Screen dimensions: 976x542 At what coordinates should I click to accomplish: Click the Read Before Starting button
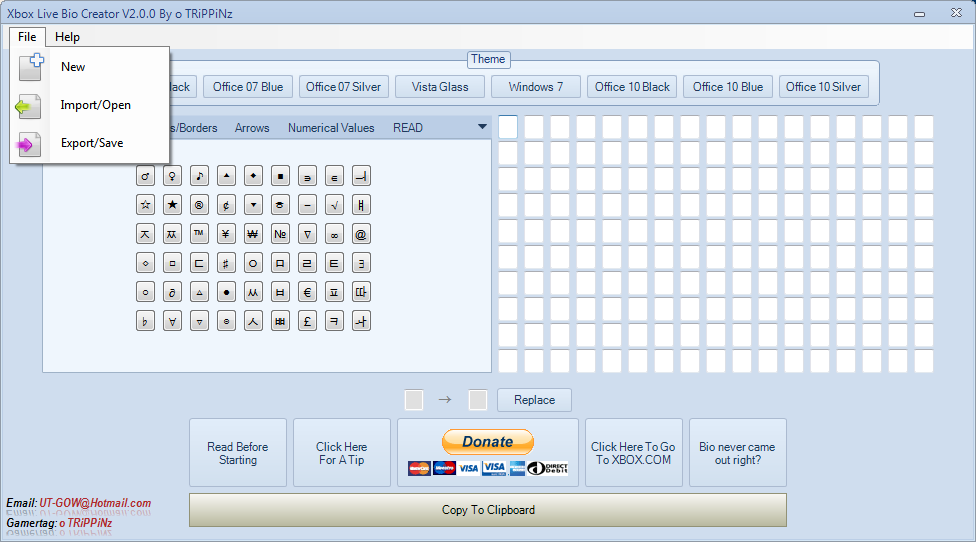pos(238,453)
